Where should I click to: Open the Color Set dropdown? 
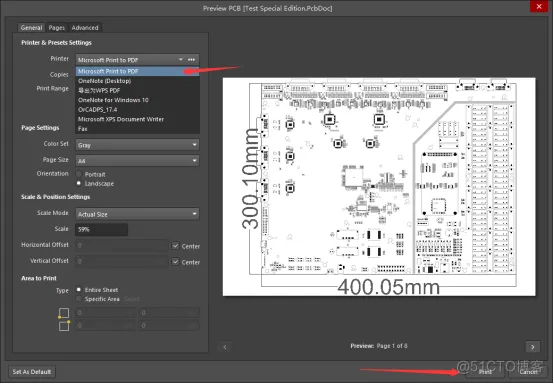pyautogui.click(x=137, y=145)
